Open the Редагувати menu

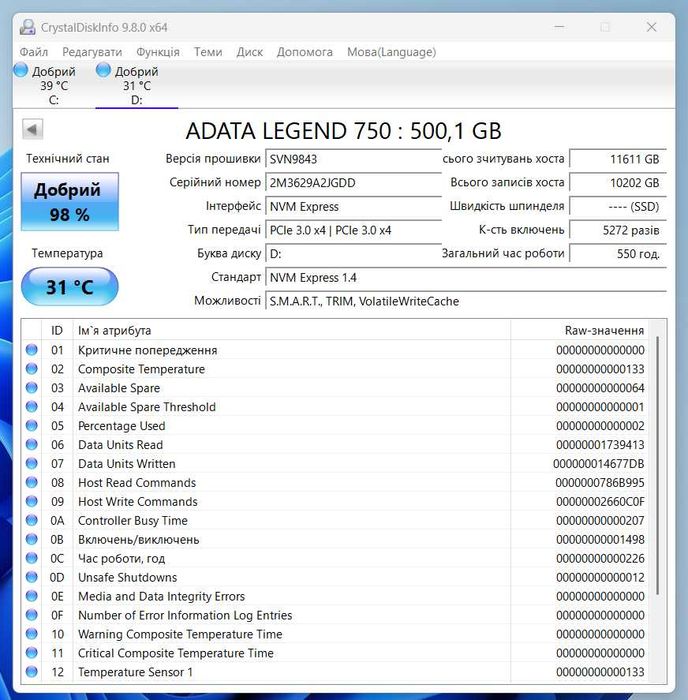(92, 52)
